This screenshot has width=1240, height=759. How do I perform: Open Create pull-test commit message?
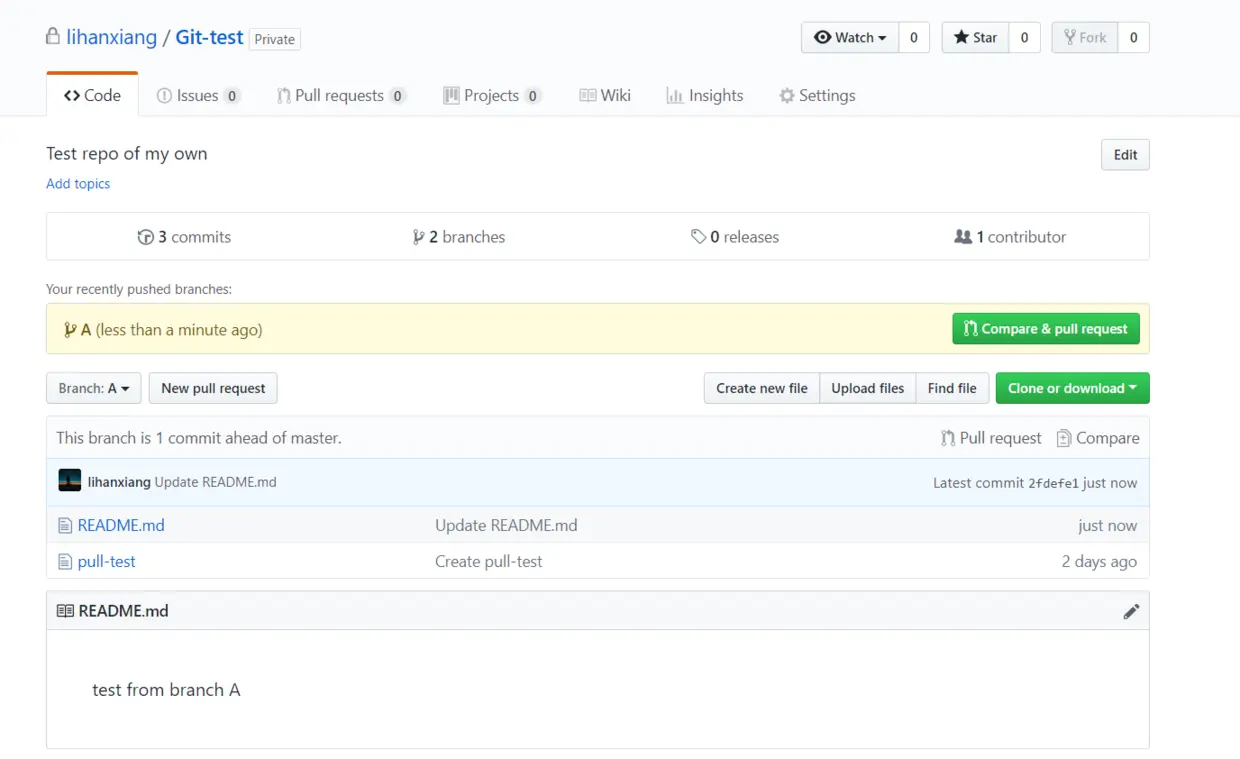click(x=489, y=561)
